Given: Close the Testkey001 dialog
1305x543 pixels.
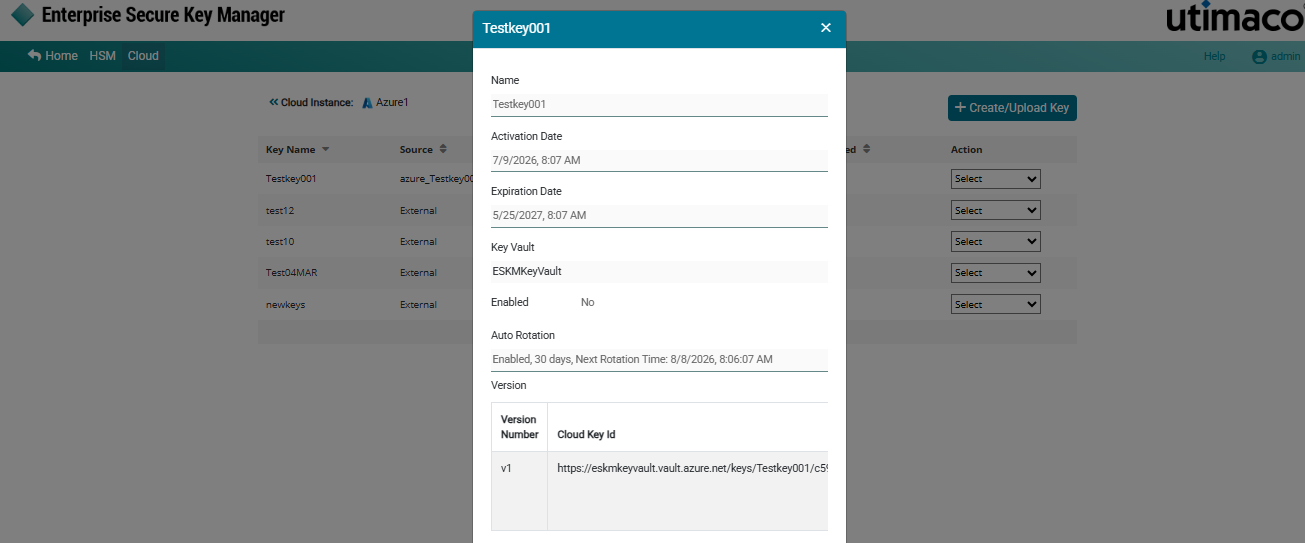Looking at the screenshot, I should point(826,28).
